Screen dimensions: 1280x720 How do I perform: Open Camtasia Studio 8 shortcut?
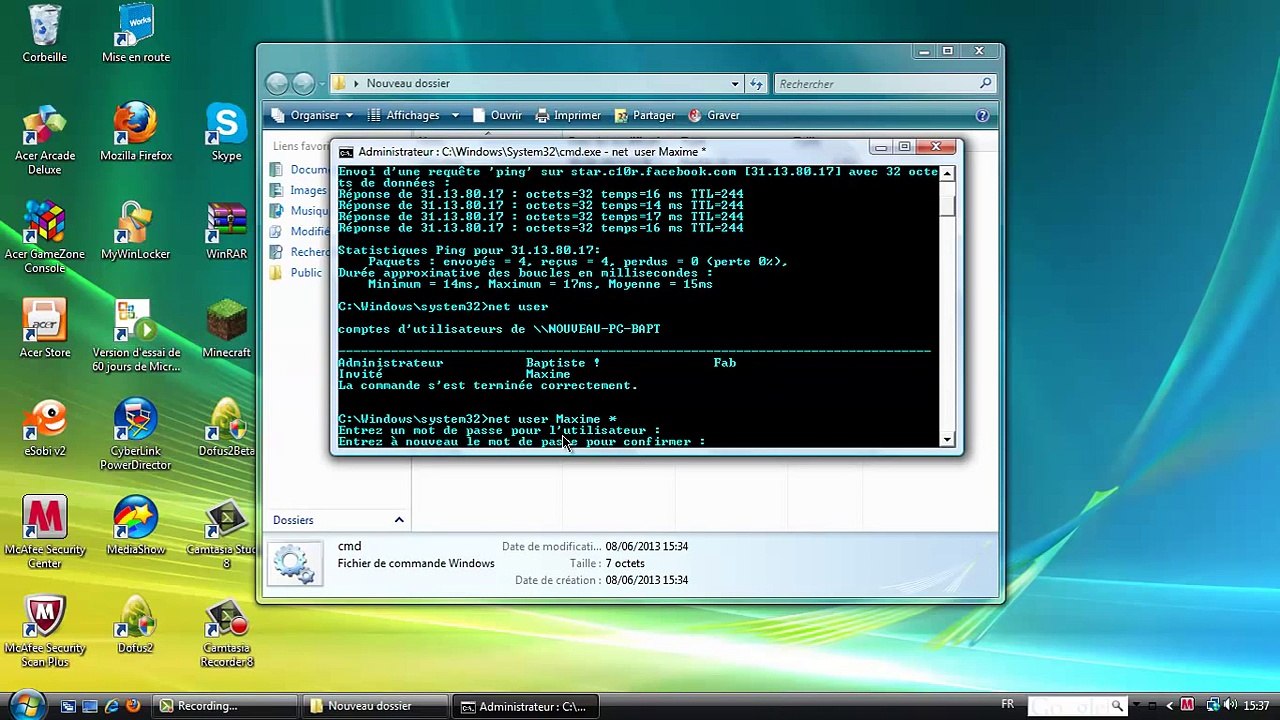click(x=227, y=533)
